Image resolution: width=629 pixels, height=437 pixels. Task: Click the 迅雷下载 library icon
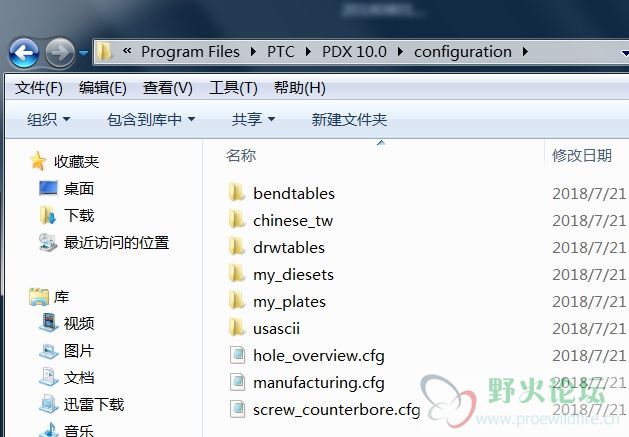[x=49, y=404]
